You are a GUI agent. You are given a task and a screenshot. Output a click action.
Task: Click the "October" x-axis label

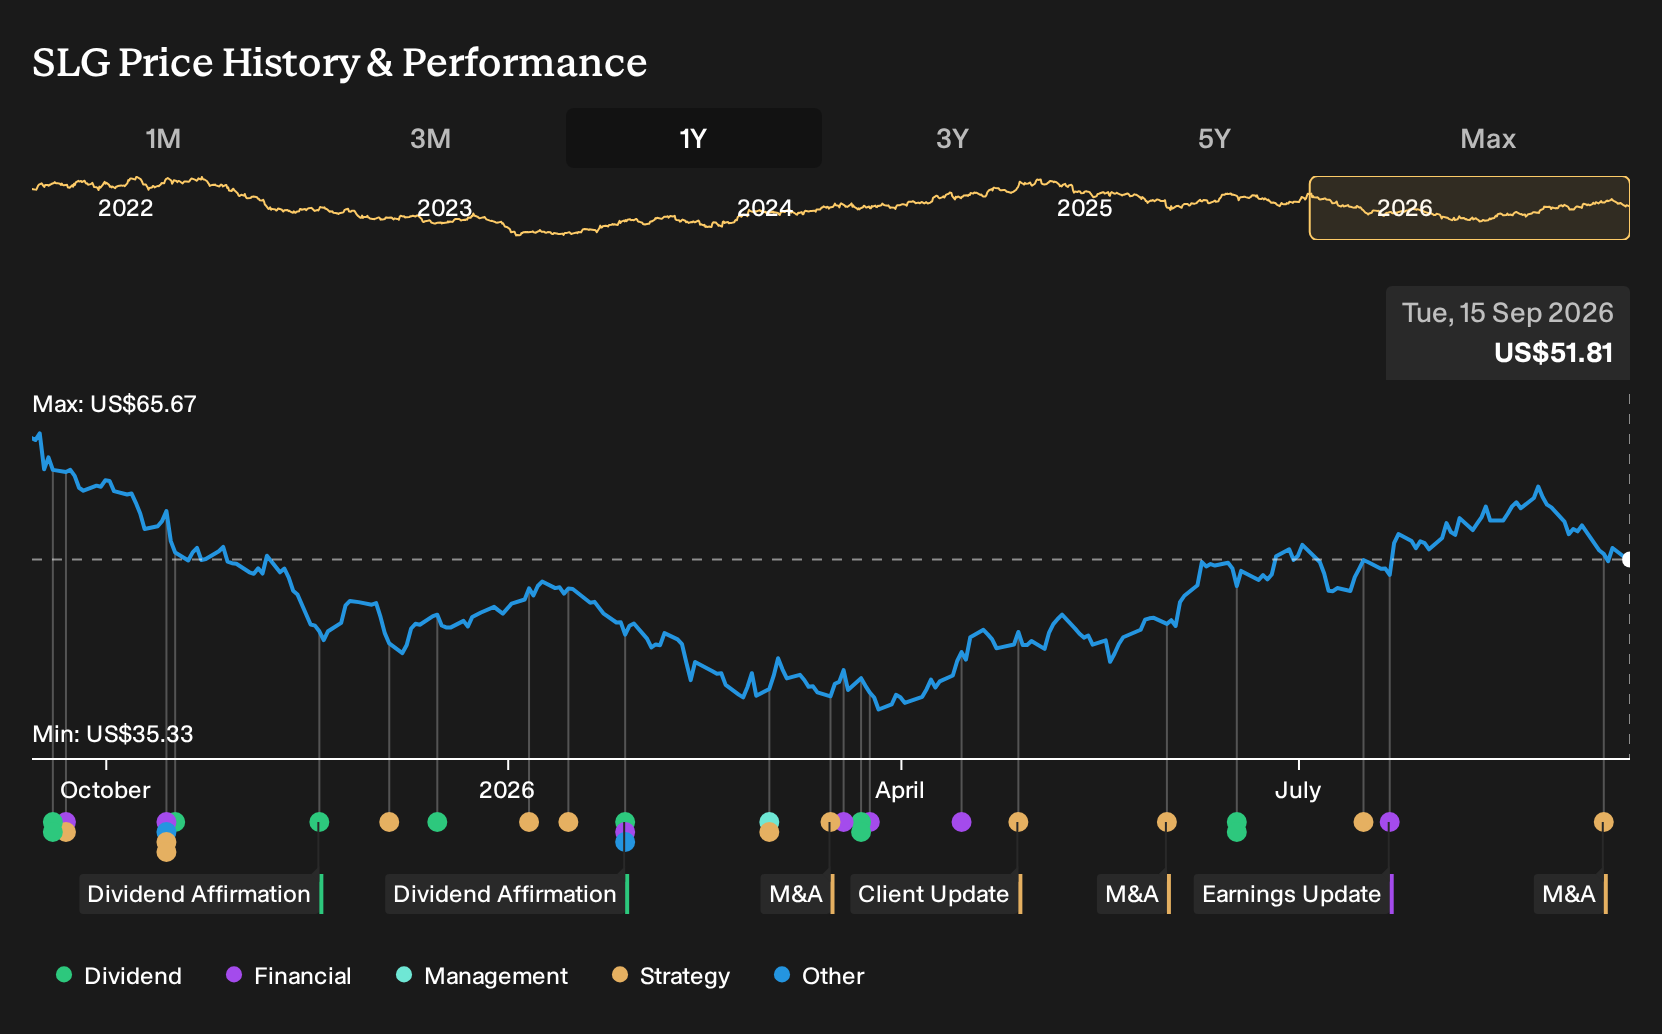pos(105,790)
